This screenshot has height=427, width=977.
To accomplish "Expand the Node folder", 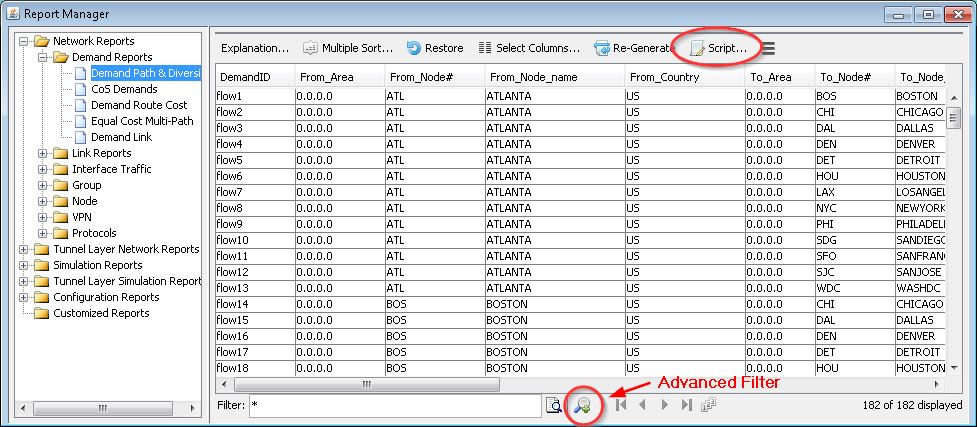I will (x=42, y=201).
